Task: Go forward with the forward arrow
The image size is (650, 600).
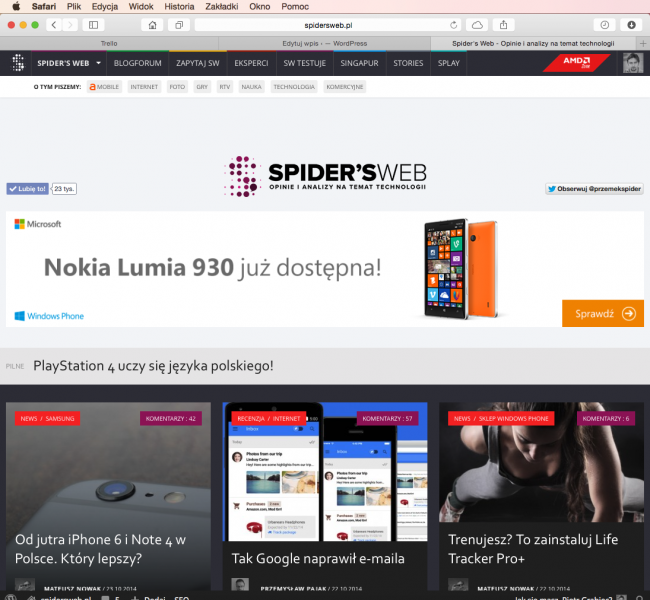Action: [x=70, y=25]
